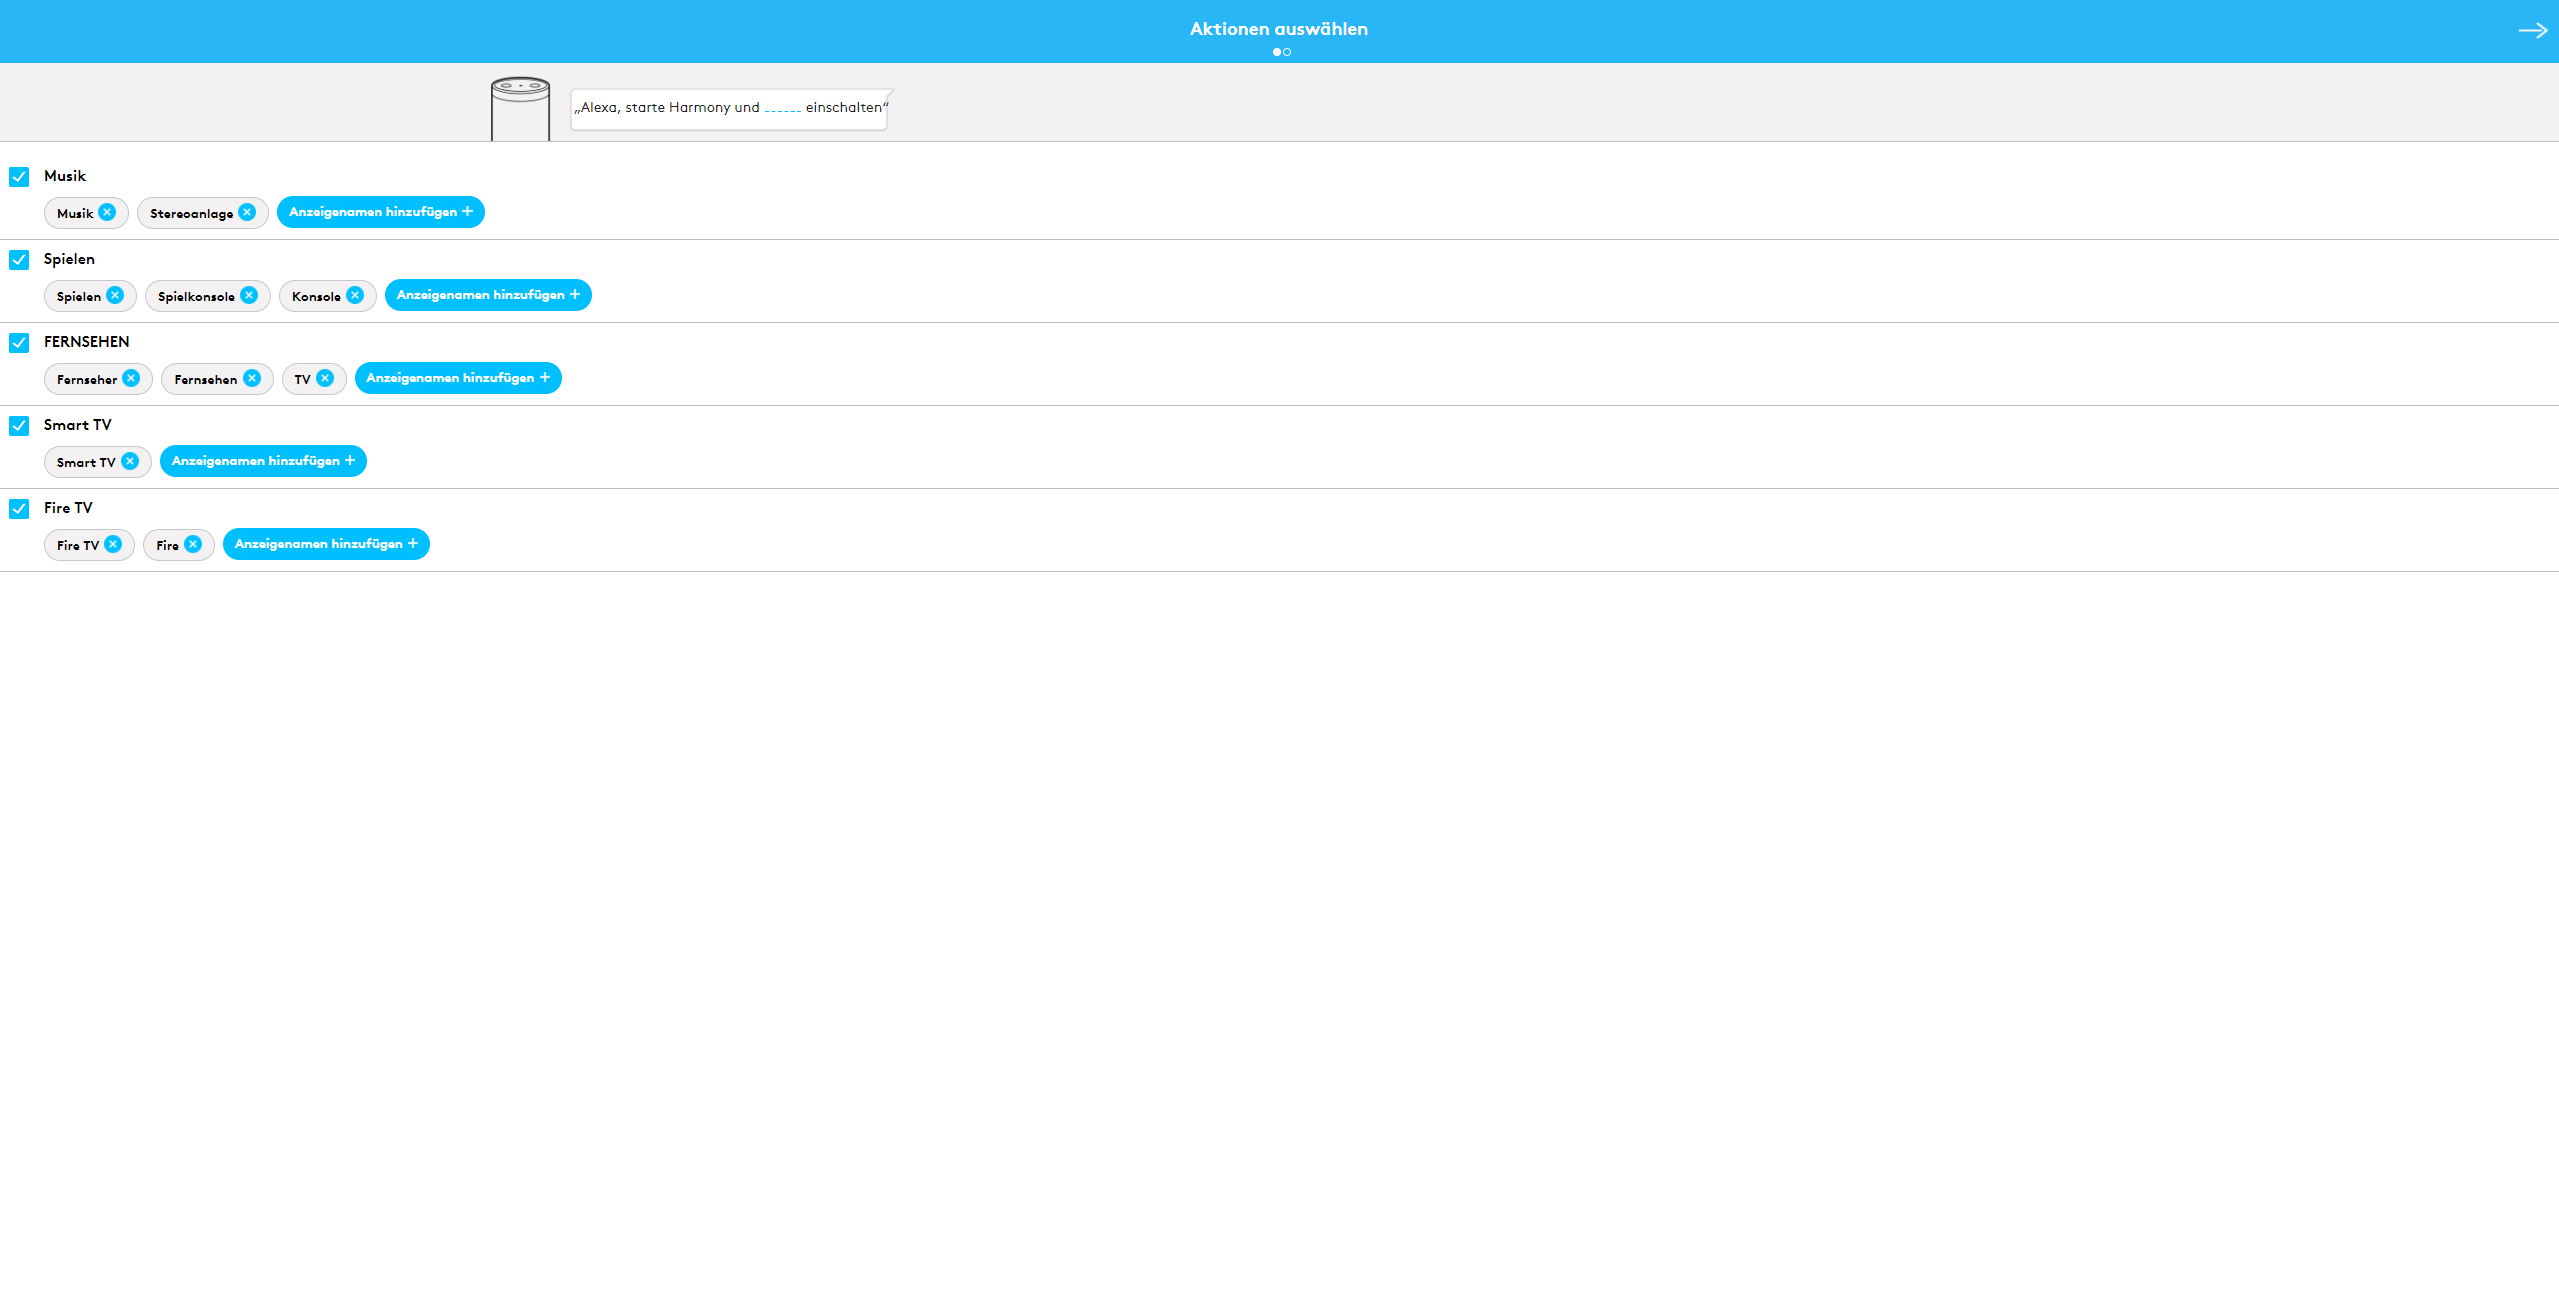Disable the FERNSEHEN activity checkbox
The image size is (2559, 1307).
point(19,343)
